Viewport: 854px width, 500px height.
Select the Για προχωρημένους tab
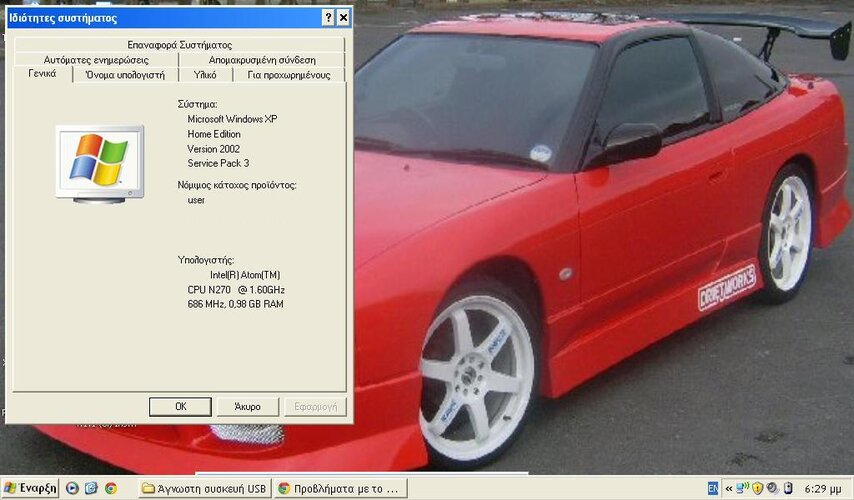289,75
